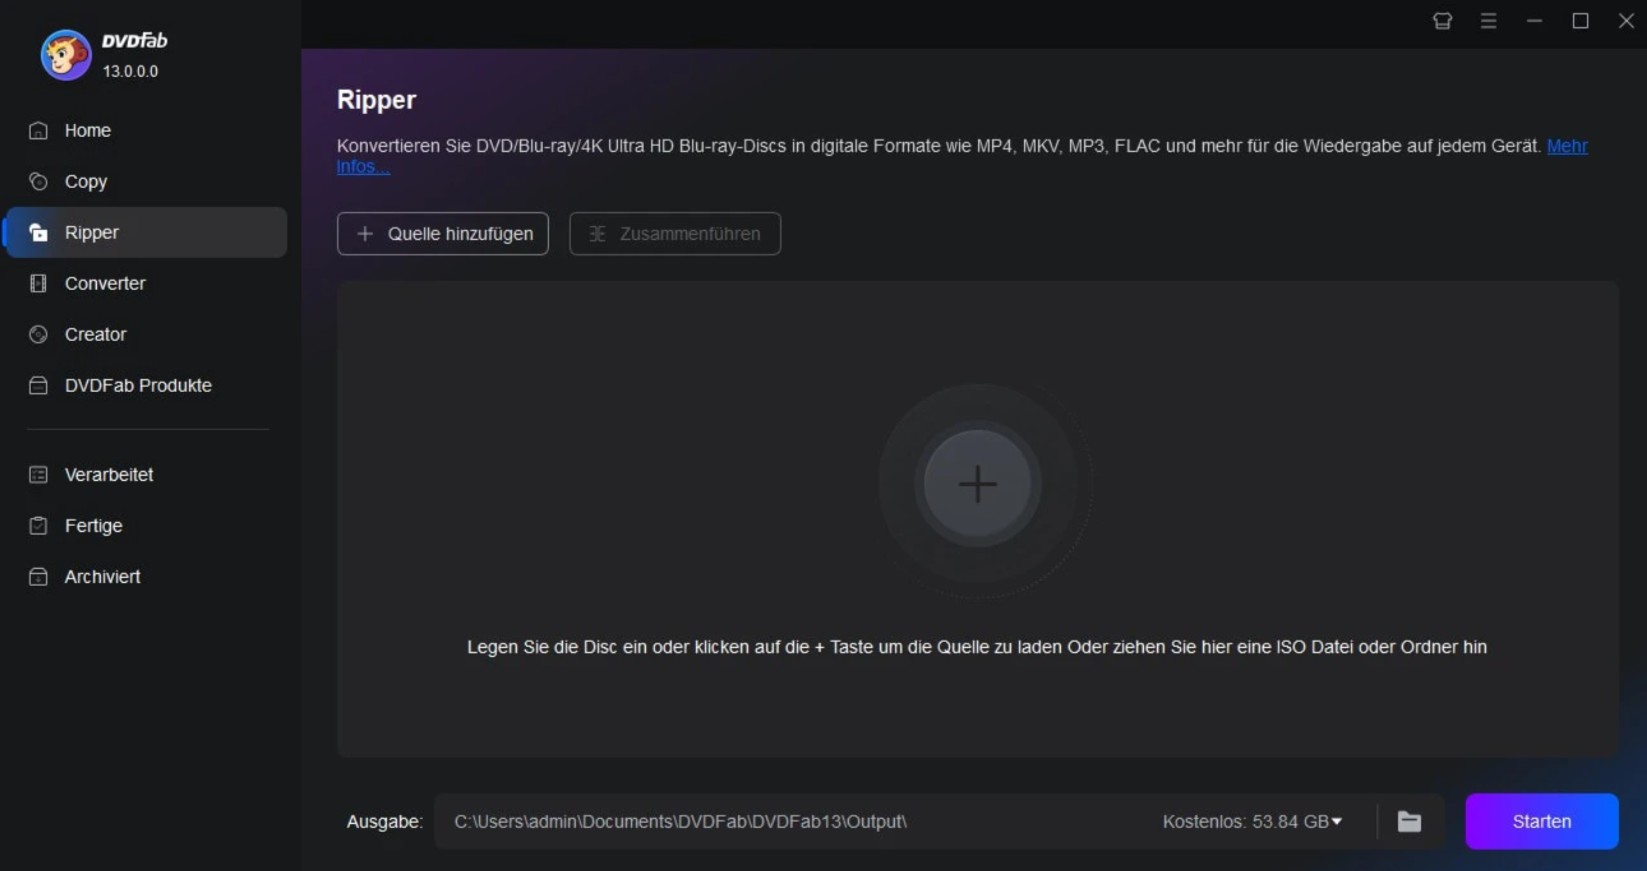Expand the Kostenlos 53.84 GB dropdown
The image size is (1647, 871).
tap(1252, 821)
